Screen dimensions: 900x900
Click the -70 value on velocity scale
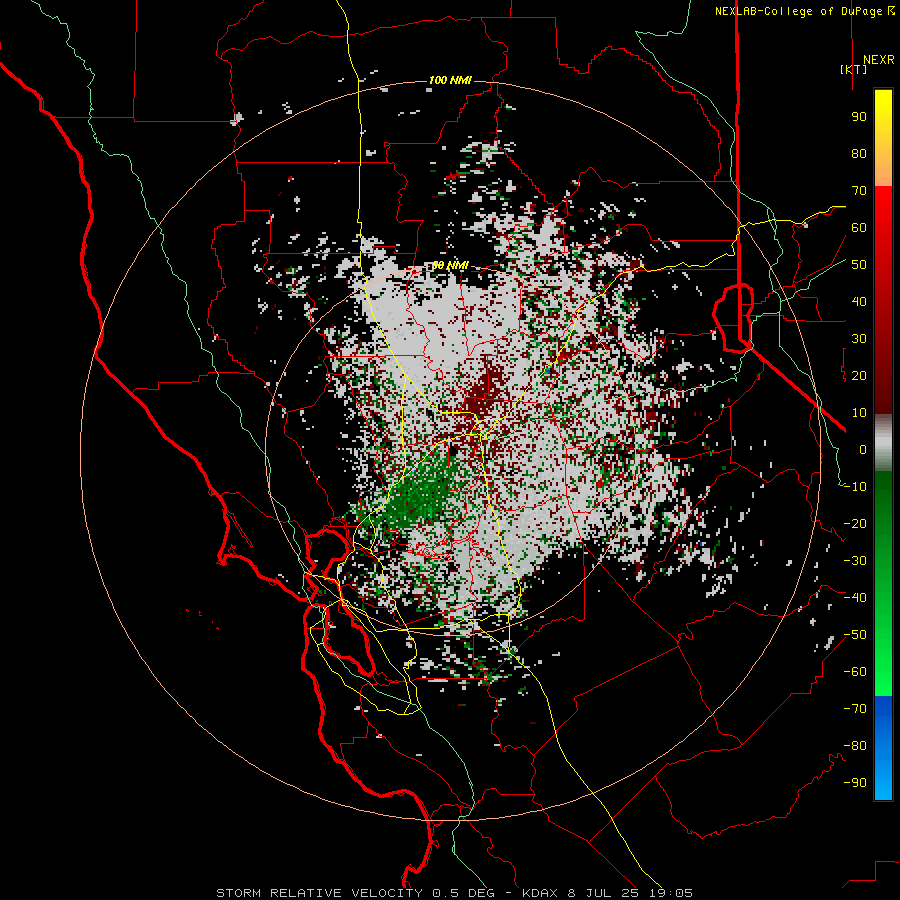855,709
